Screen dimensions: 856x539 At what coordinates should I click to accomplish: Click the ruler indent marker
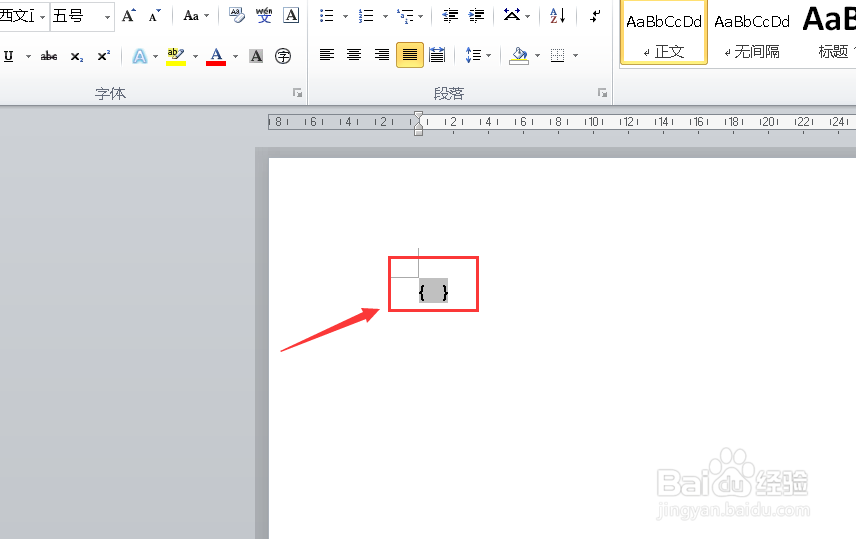pos(418,123)
